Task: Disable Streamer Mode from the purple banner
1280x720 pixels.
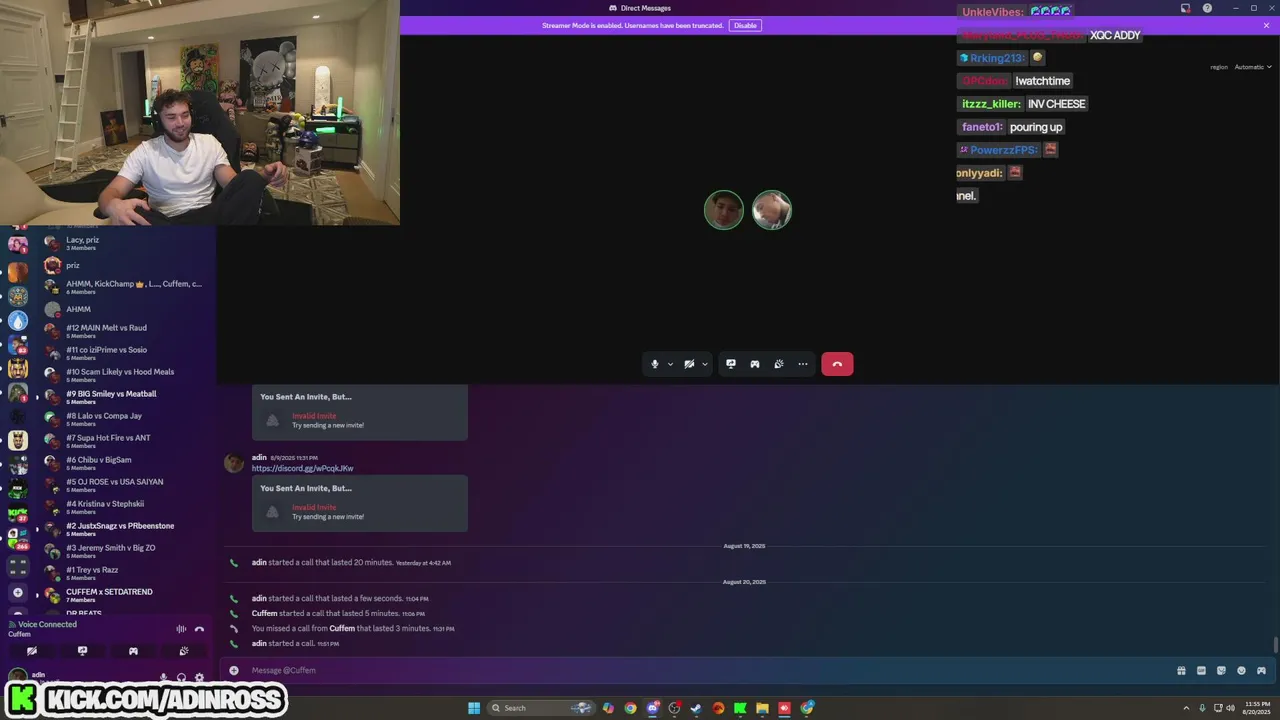Action: [x=745, y=25]
